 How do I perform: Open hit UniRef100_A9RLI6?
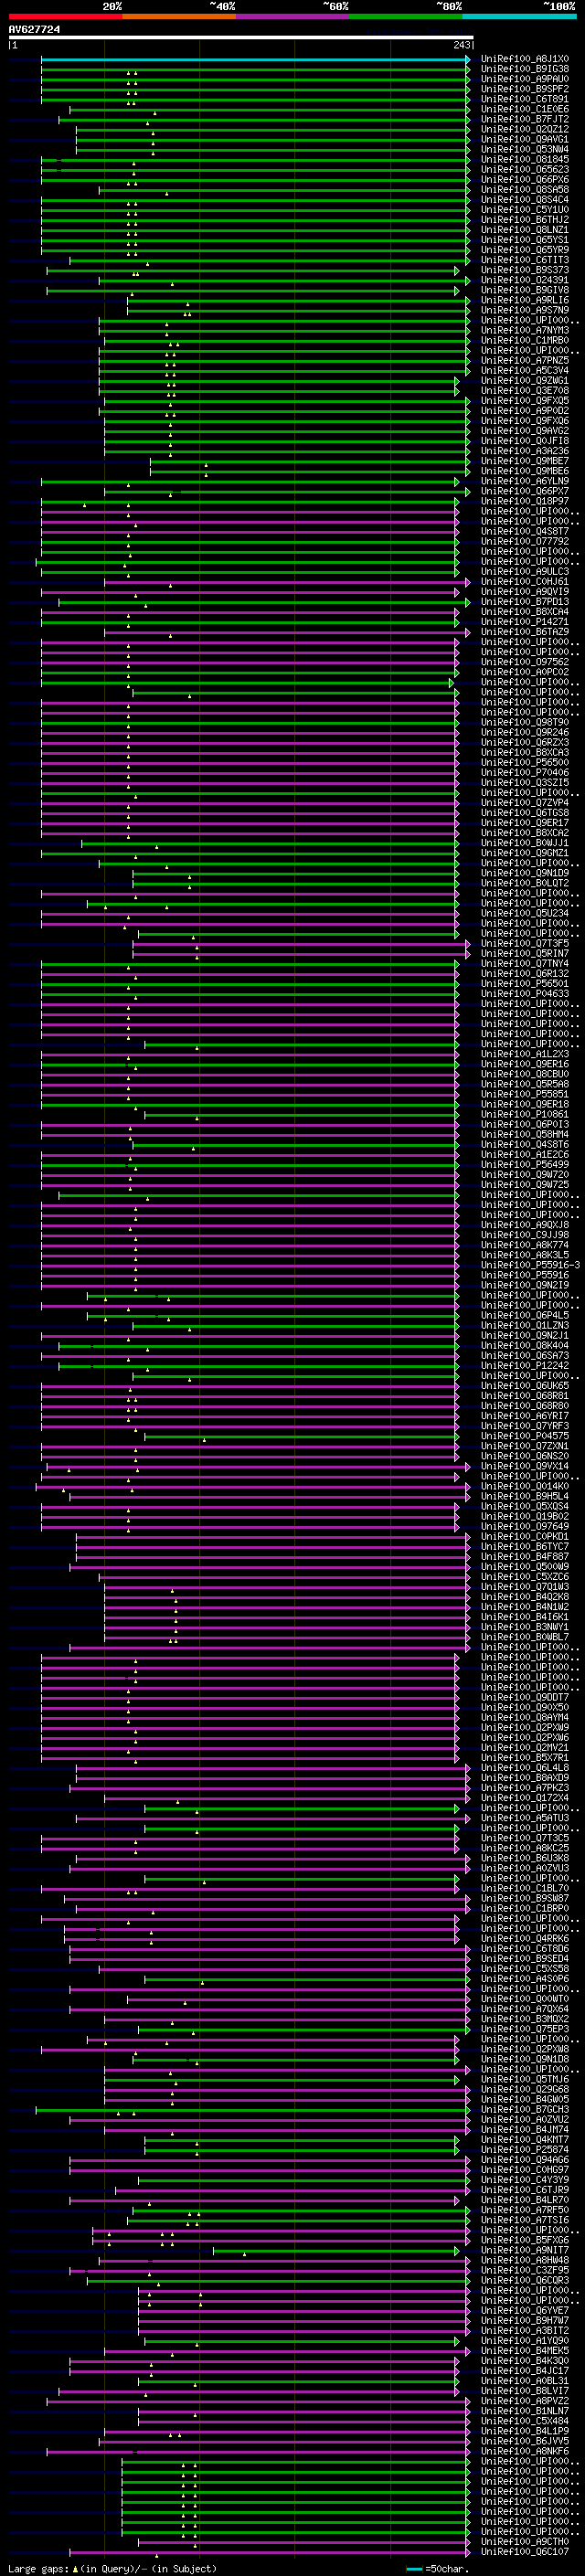[525, 300]
